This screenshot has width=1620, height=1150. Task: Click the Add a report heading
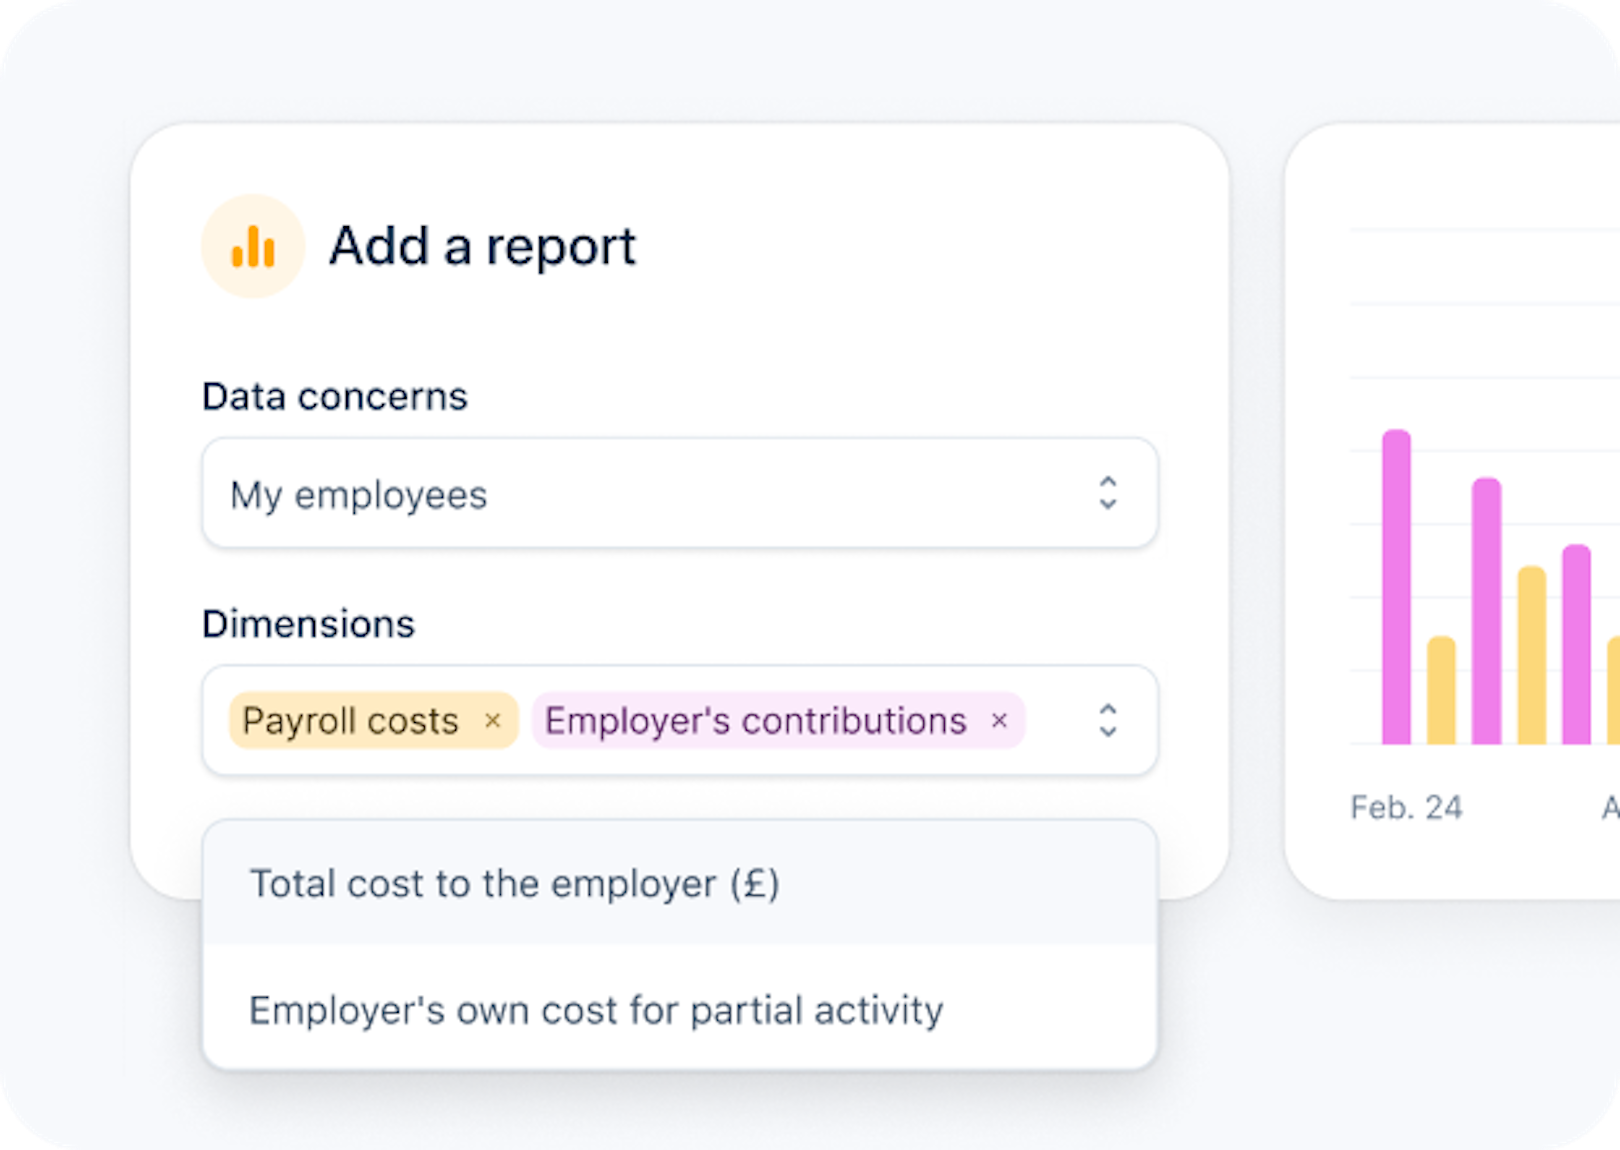[483, 246]
